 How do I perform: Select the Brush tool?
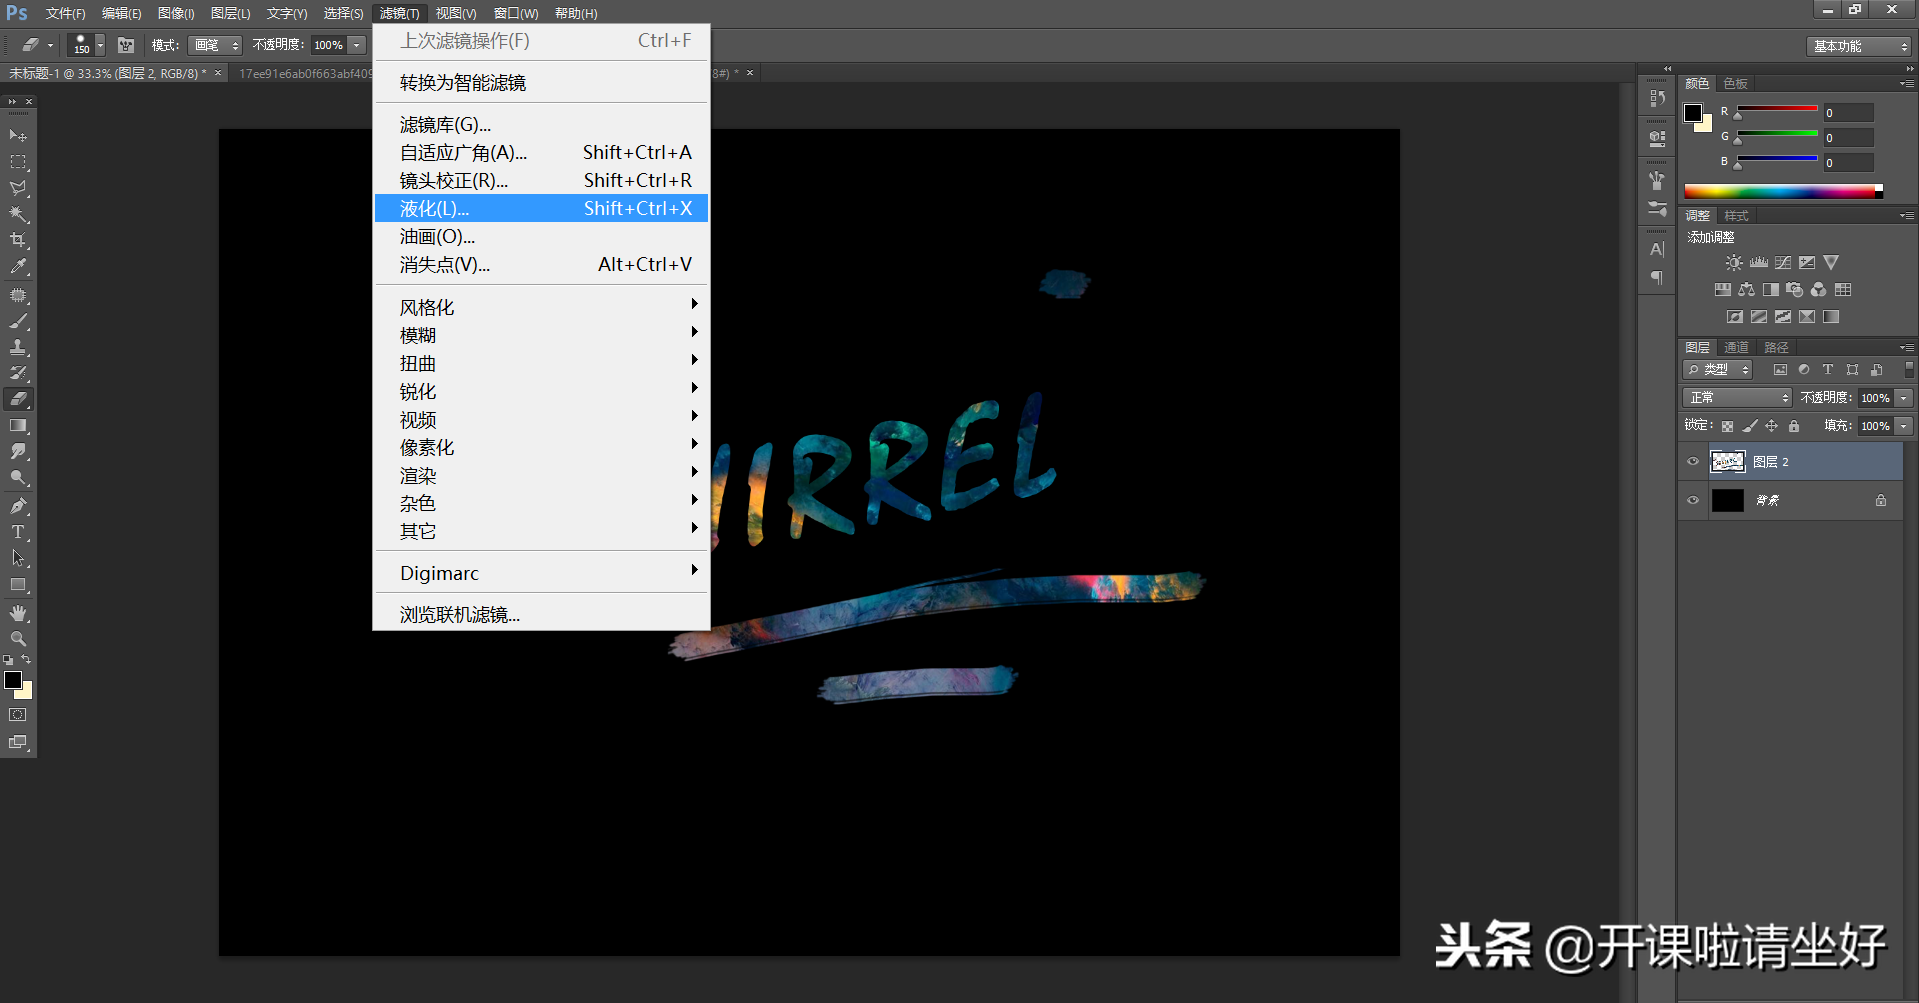point(18,321)
